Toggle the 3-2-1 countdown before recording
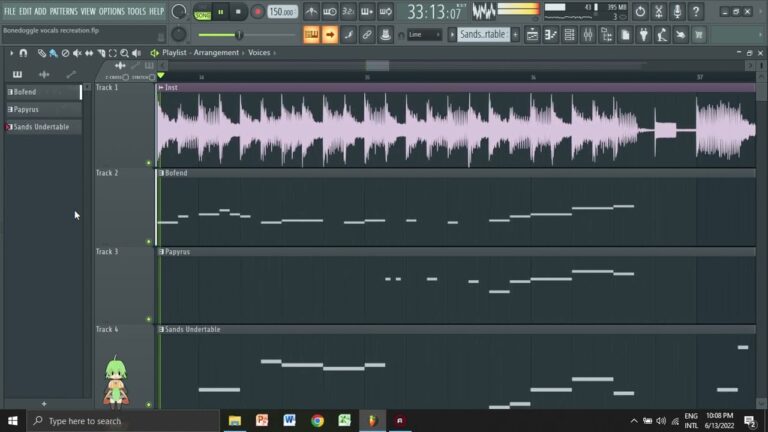 [x=348, y=11]
